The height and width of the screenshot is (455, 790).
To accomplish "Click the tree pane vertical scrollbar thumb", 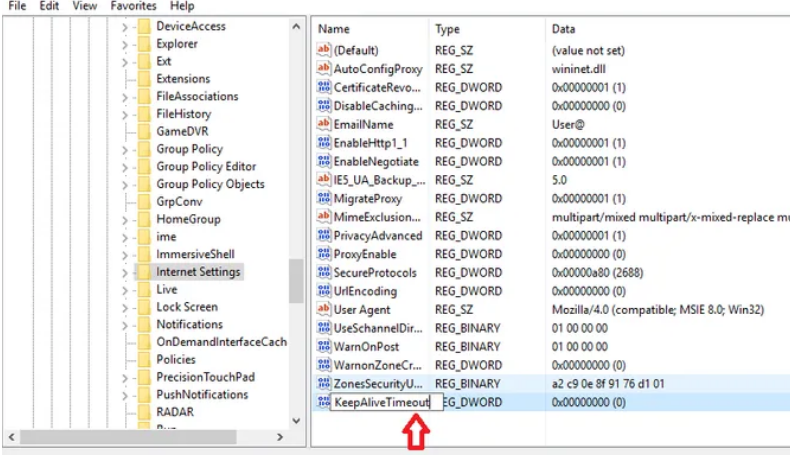I will [296, 280].
